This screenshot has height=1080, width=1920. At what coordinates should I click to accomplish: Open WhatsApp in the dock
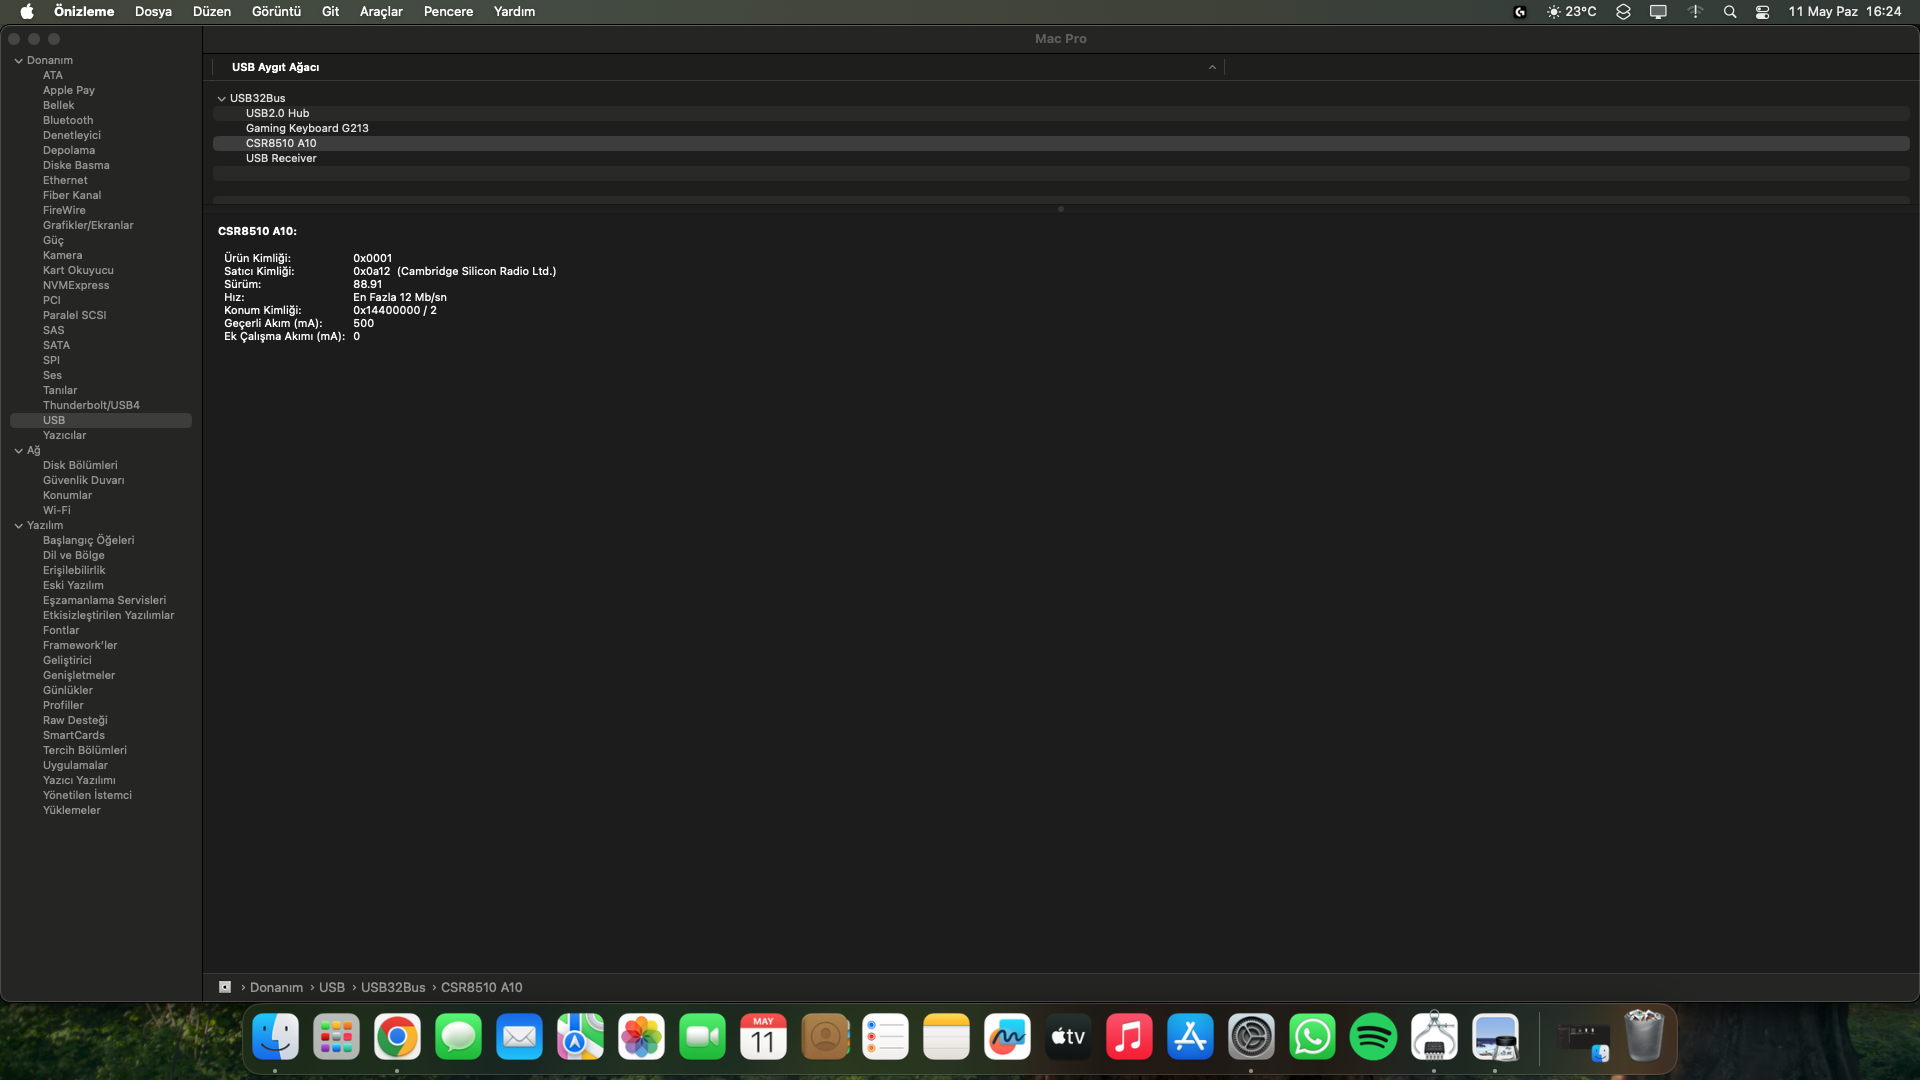coord(1311,1037)
